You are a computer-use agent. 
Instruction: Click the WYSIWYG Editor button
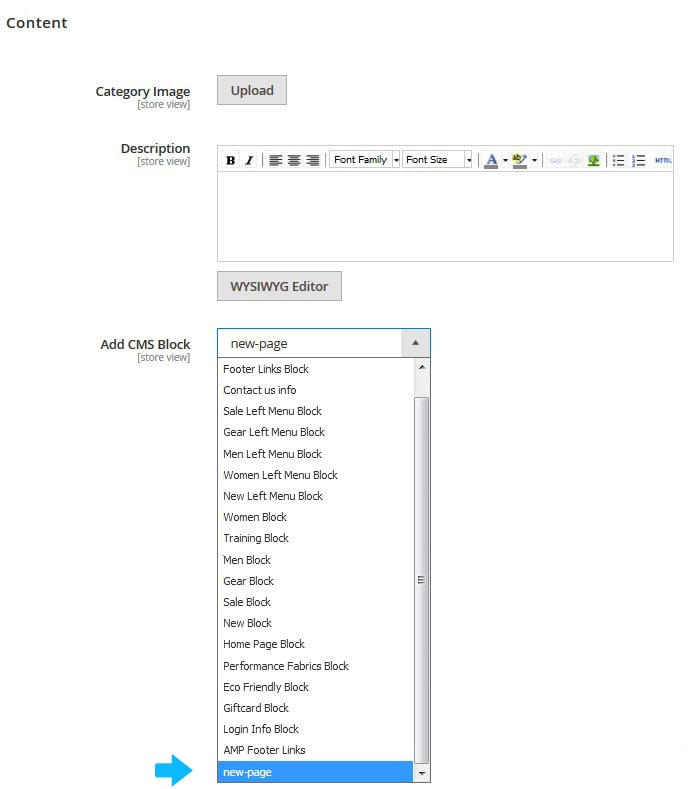tap(279, 286)
